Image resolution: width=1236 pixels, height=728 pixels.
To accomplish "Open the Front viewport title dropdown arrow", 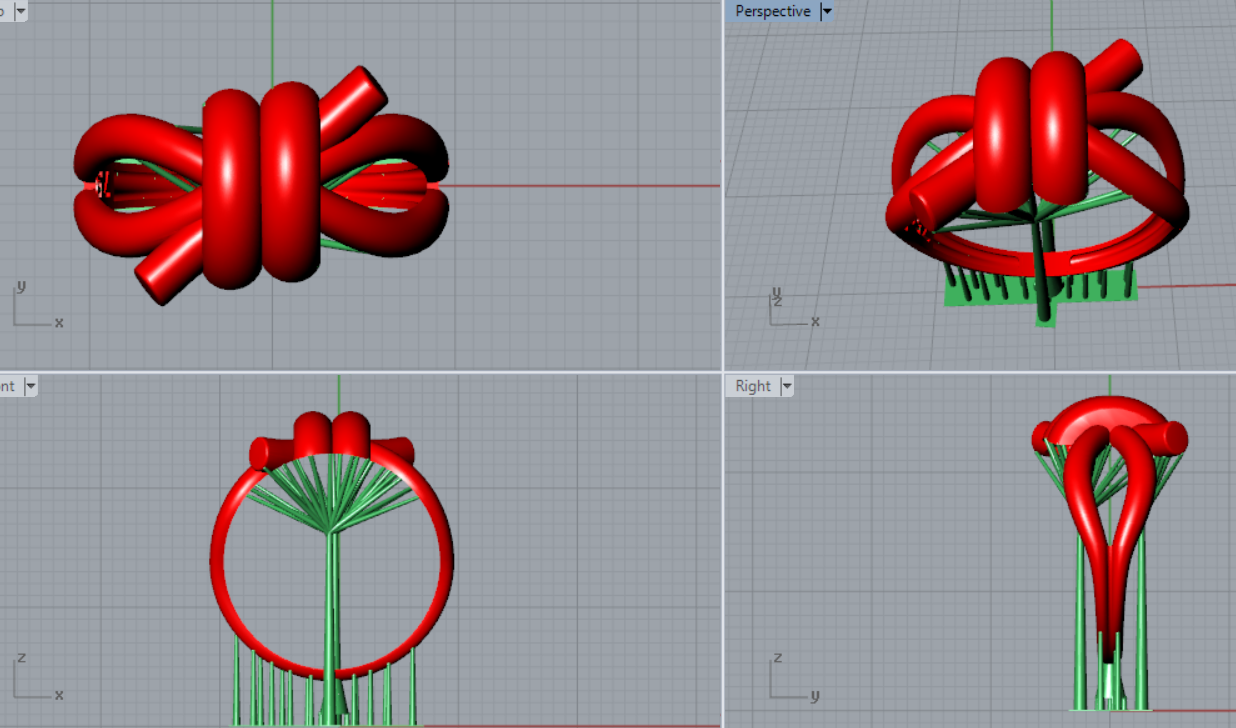I will (x=30, y=386).
